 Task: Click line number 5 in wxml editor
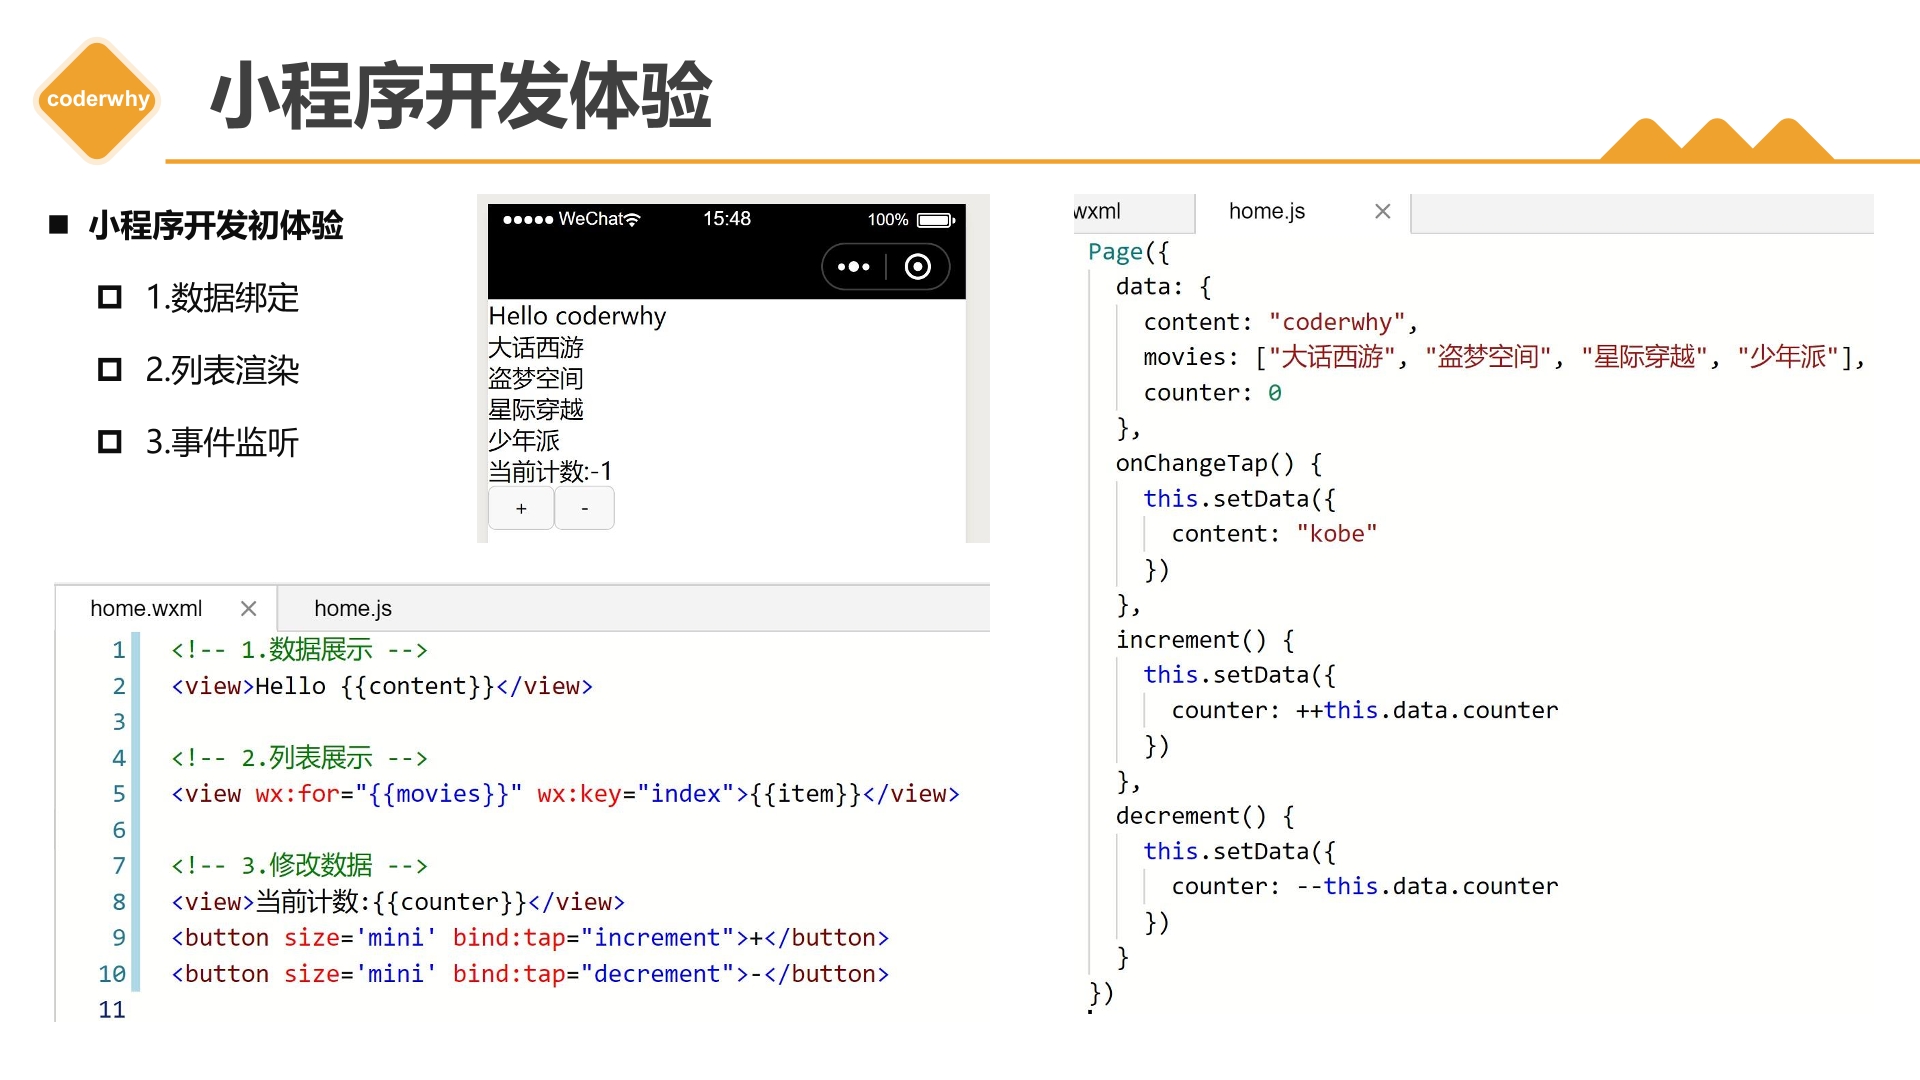[x=119, y=794]
